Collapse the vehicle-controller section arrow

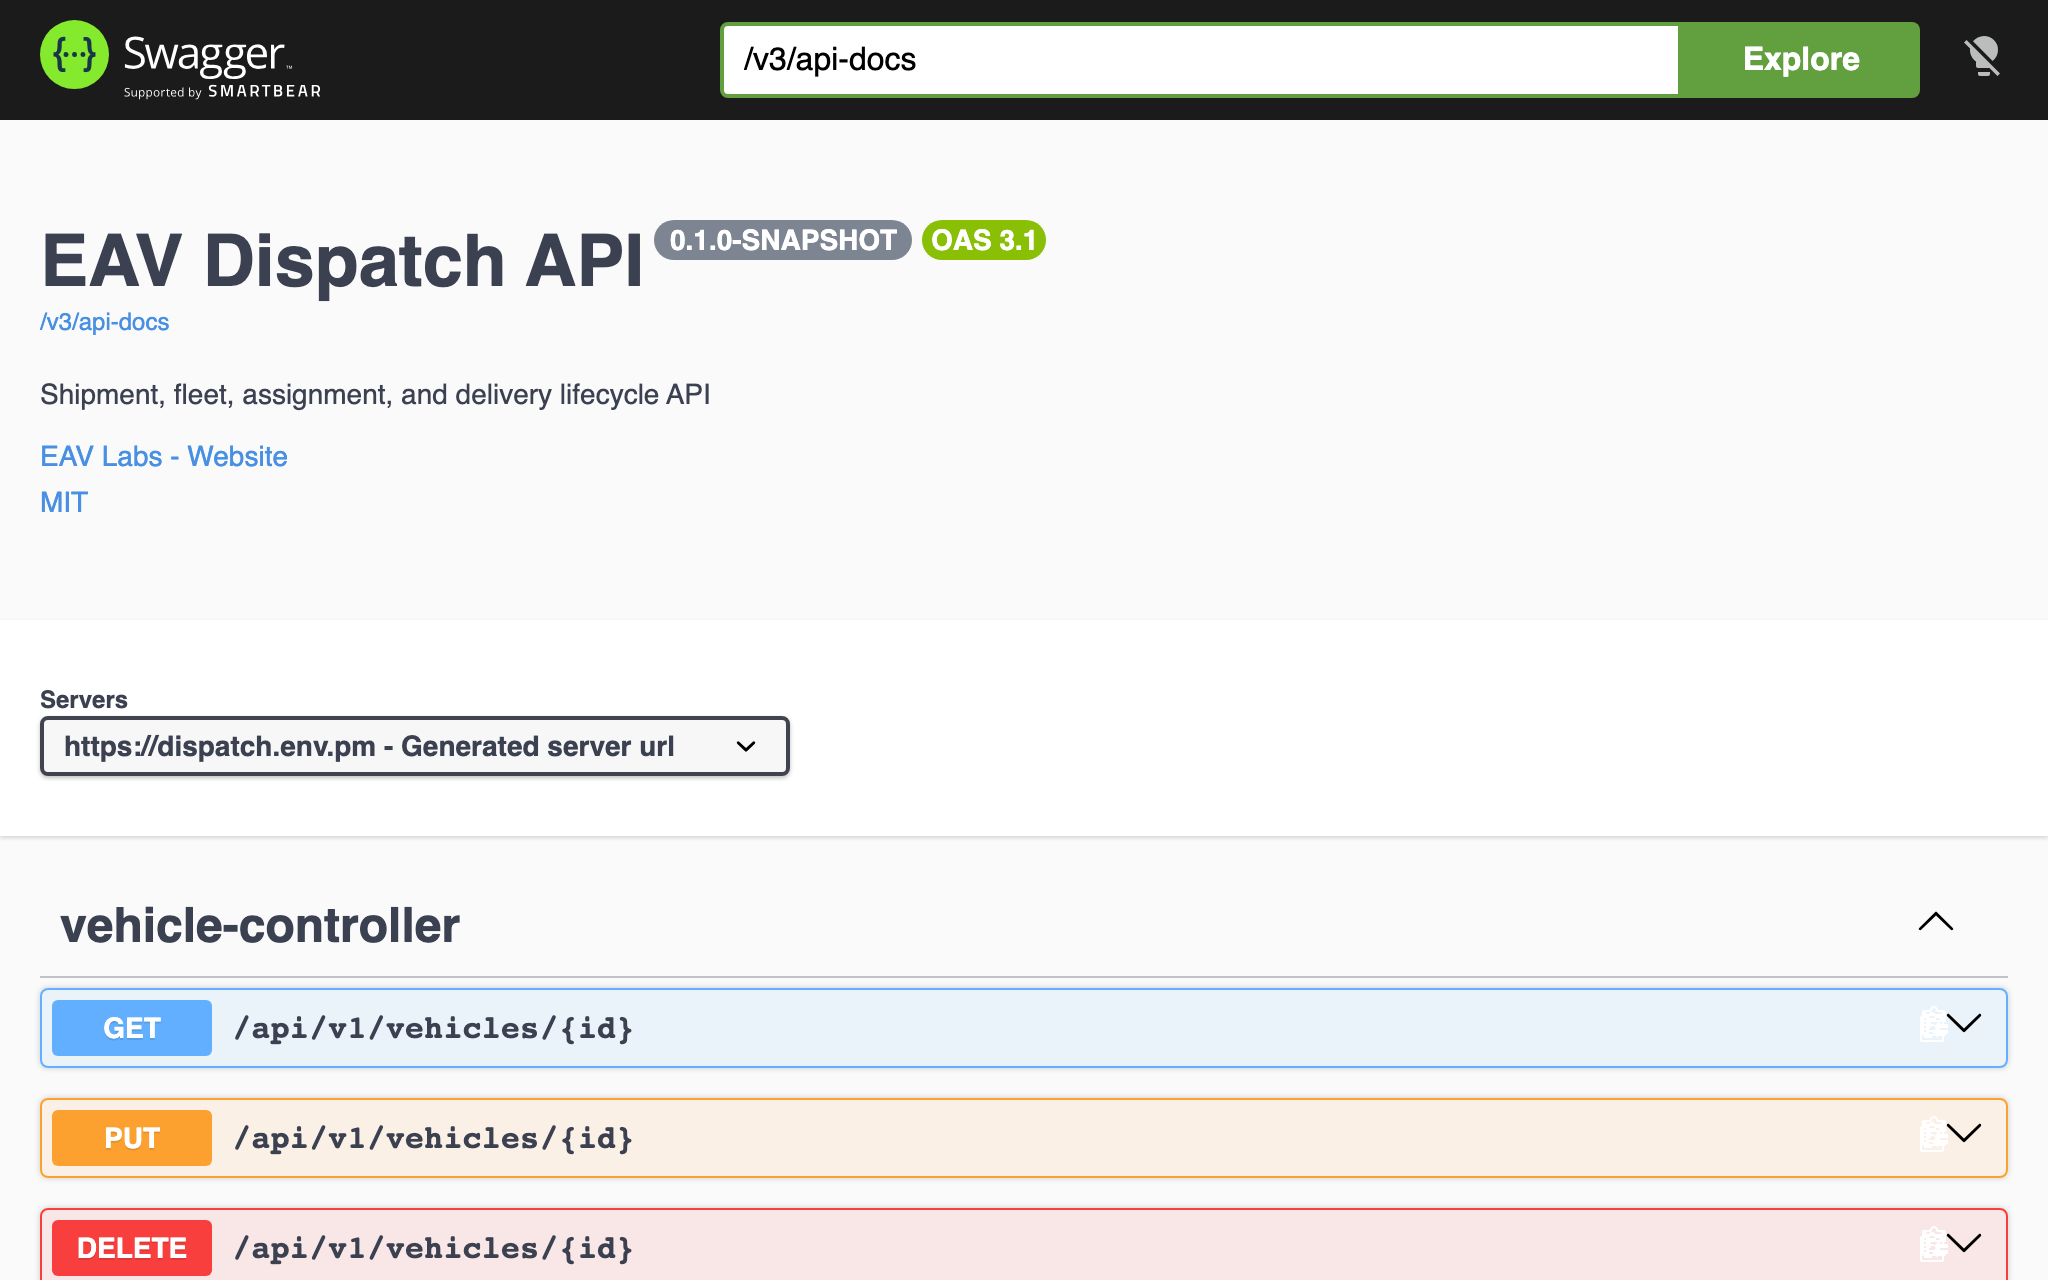coord(1936,922)
